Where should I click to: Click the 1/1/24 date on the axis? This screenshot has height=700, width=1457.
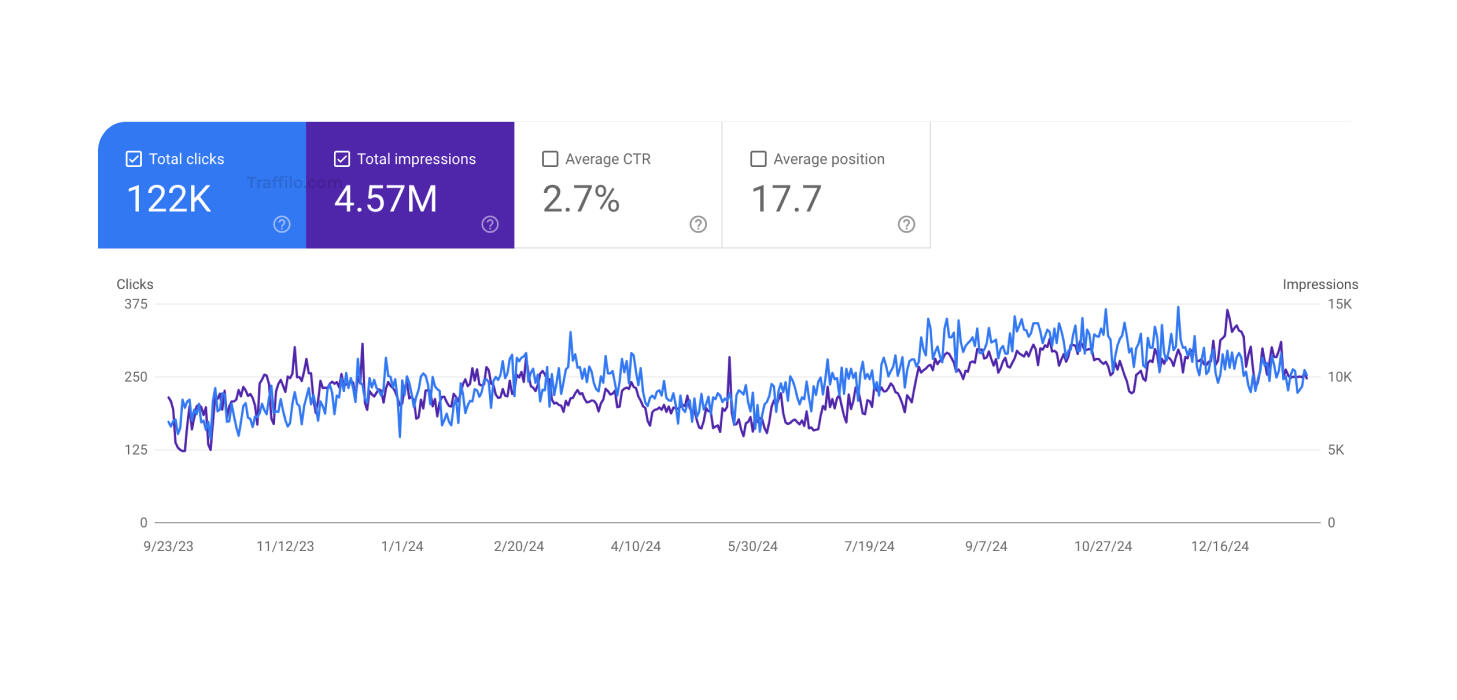pyautogui.click(x=402, y=546)
